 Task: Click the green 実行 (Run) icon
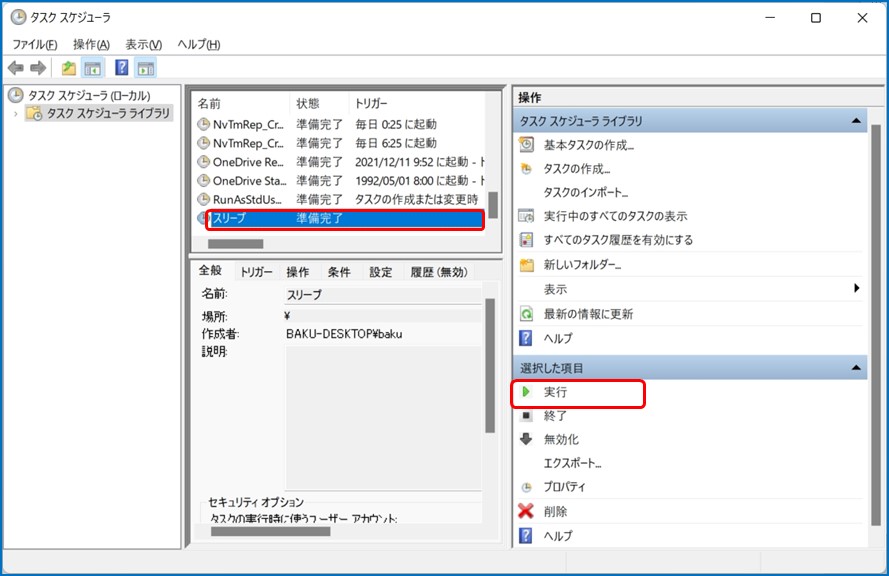(527, 393)
